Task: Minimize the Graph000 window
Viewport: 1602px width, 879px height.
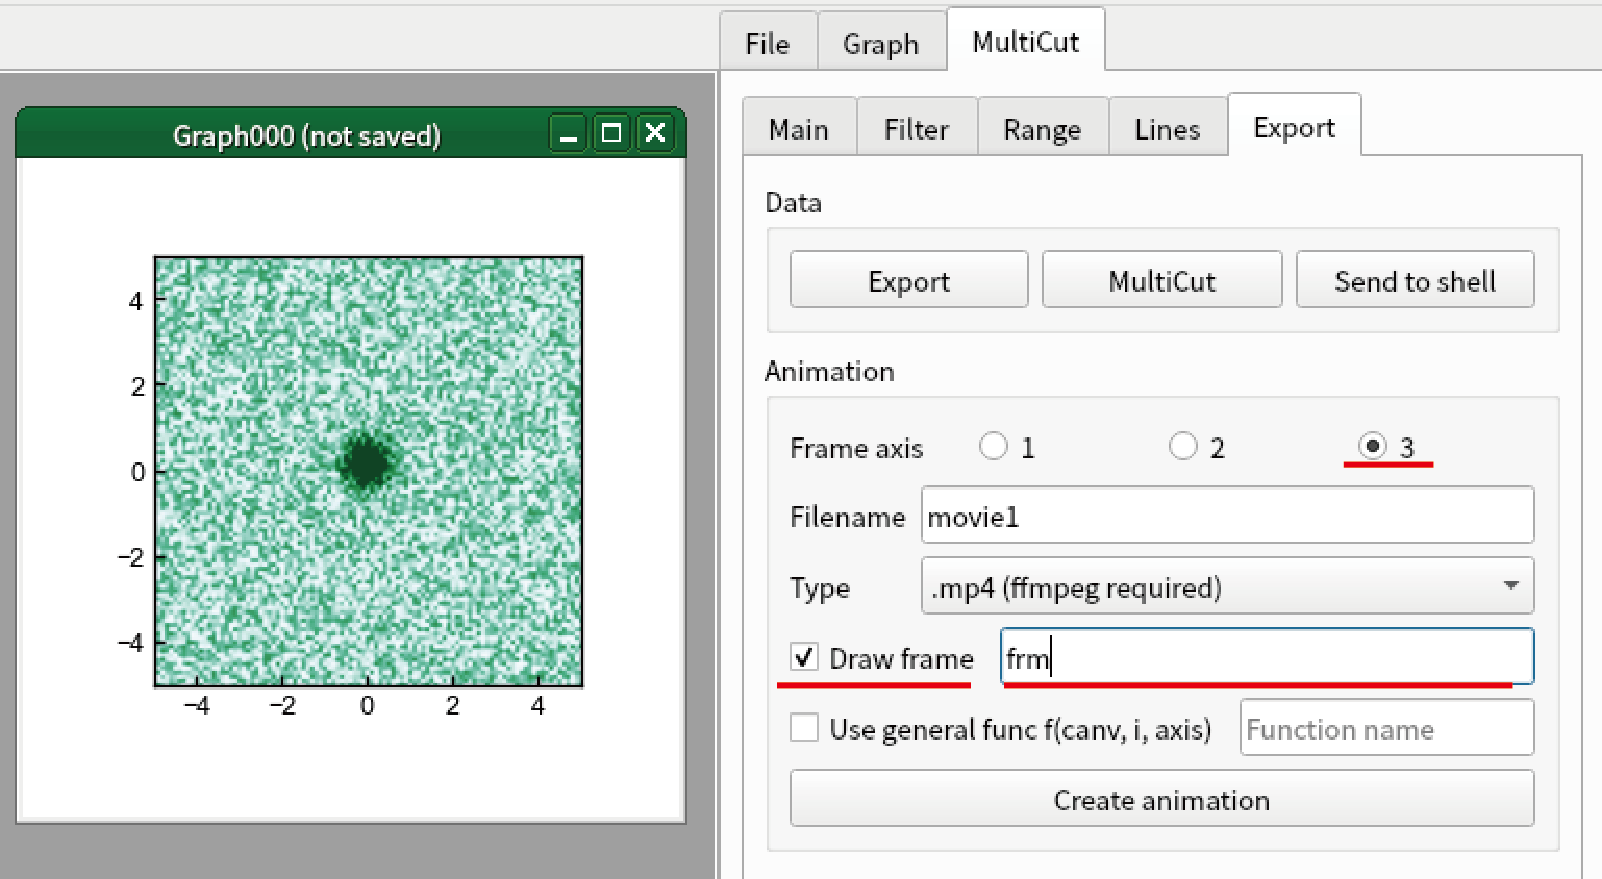Action: [x=568, y=133]
